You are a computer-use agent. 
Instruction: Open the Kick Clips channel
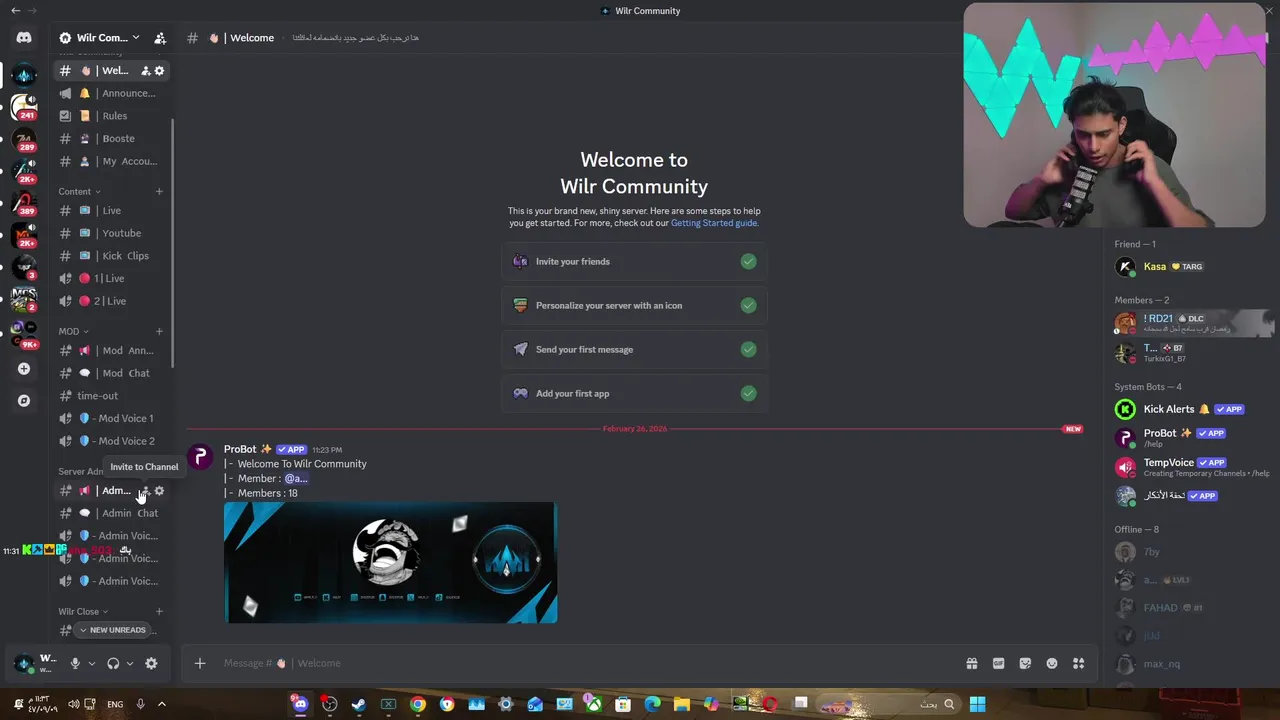[x=112, y=256]
